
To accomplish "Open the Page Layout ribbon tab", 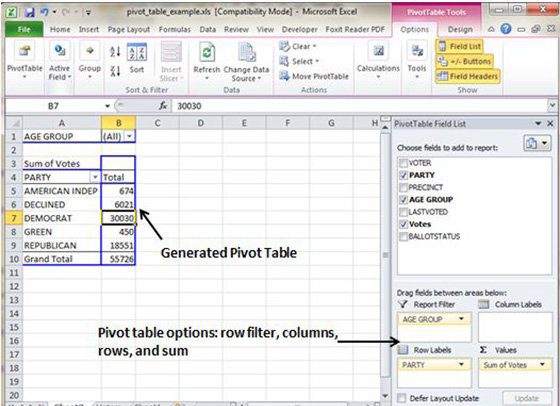I will coord(129,29).
